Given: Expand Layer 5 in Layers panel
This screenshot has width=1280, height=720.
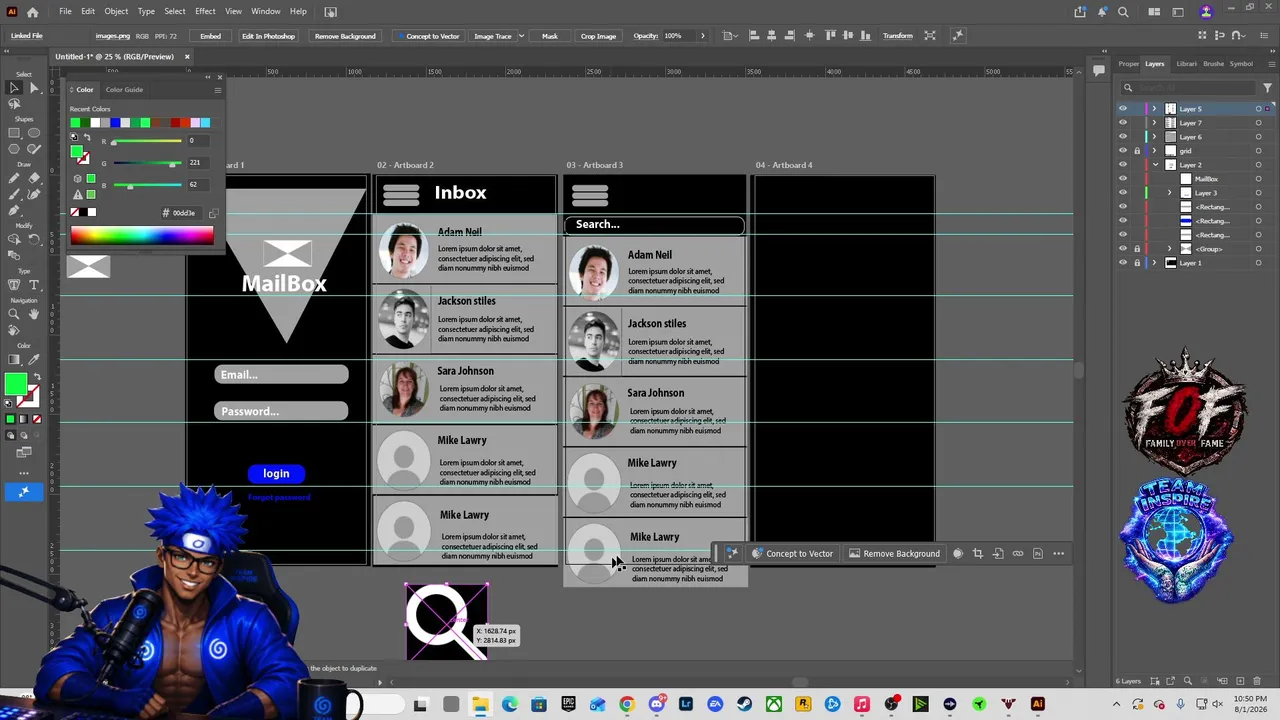Looking at the screenshot, I should point(1155,109).
